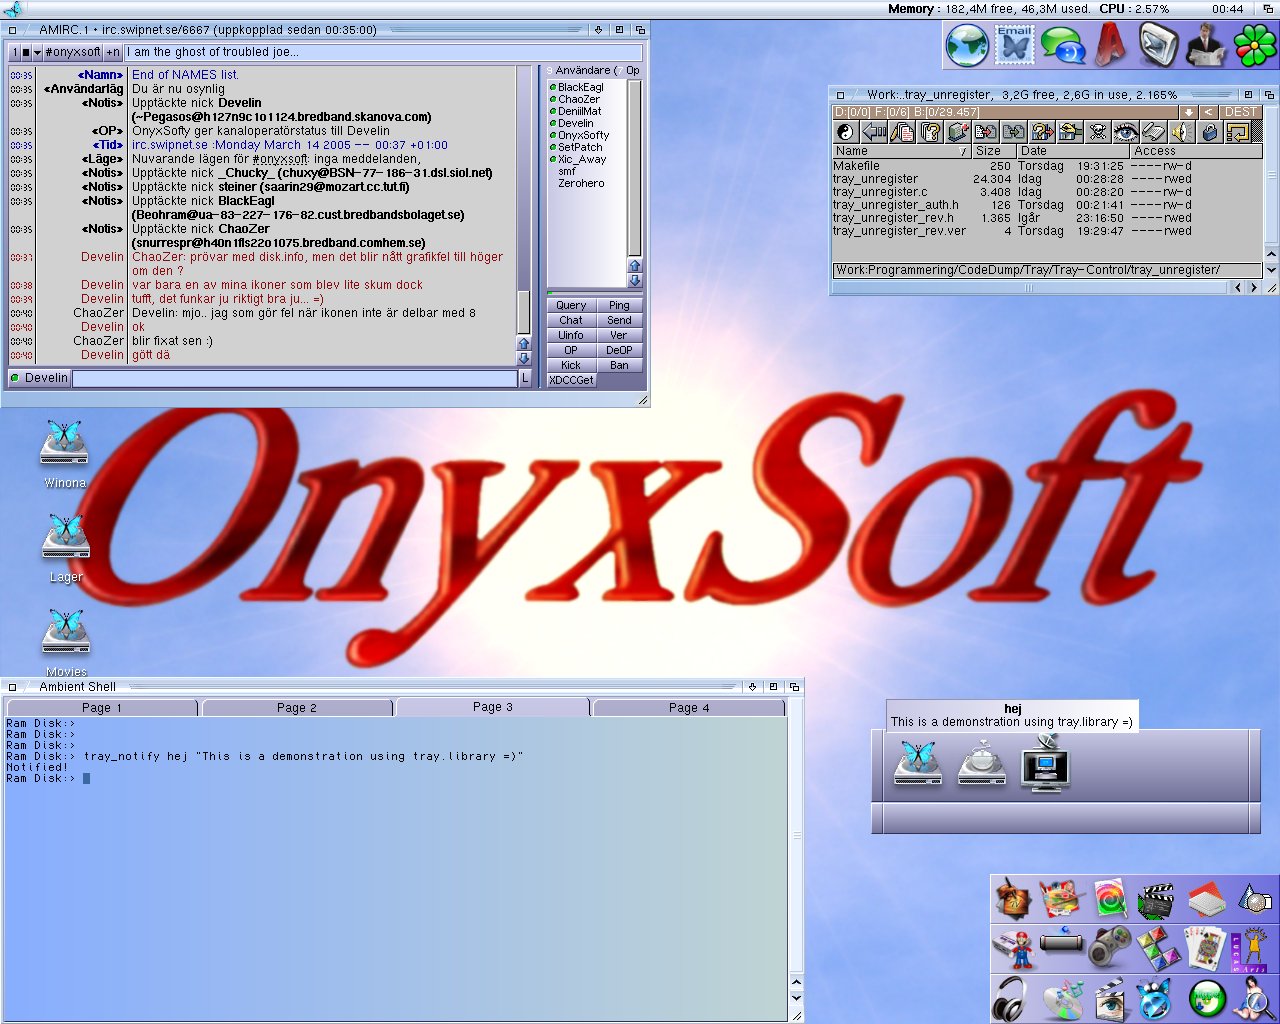Click the CD drive icon in tray panel
The height and width of the screenshot is (1024, 1280).
click(982, 763)
